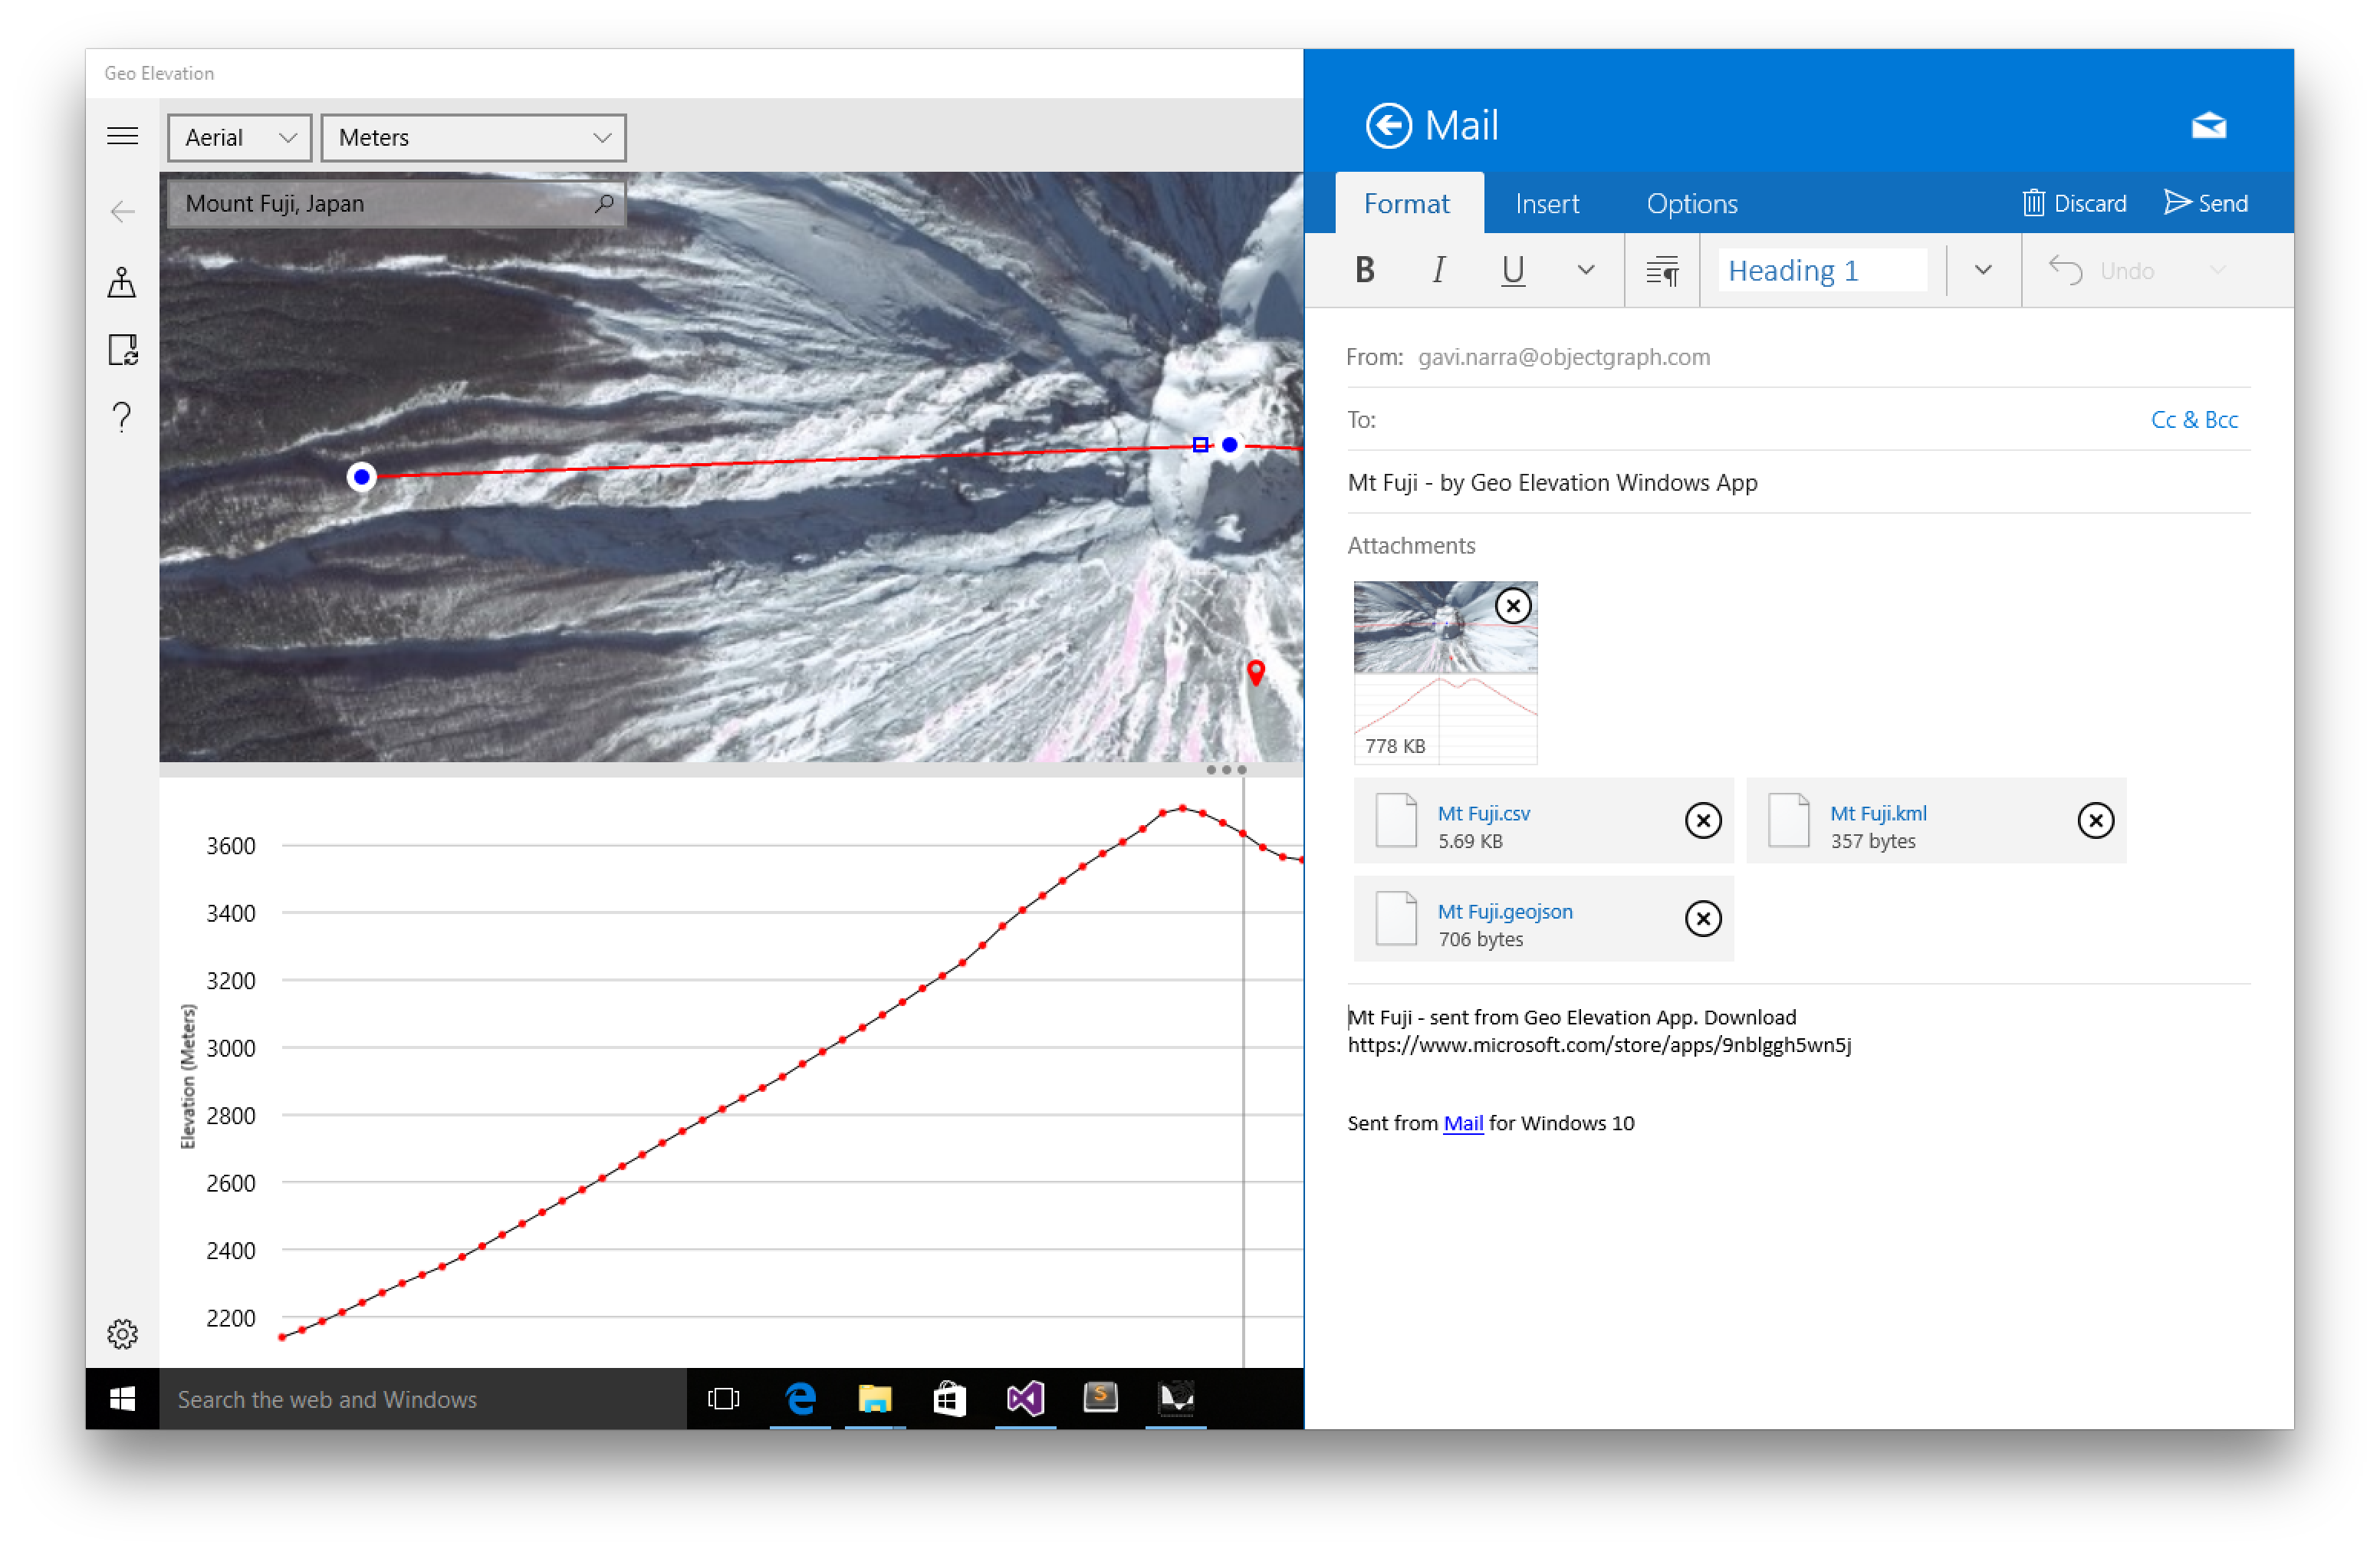Switch to the Insert tab in Mail
Screen dimensions: 2380x1552
point(1548,203)
